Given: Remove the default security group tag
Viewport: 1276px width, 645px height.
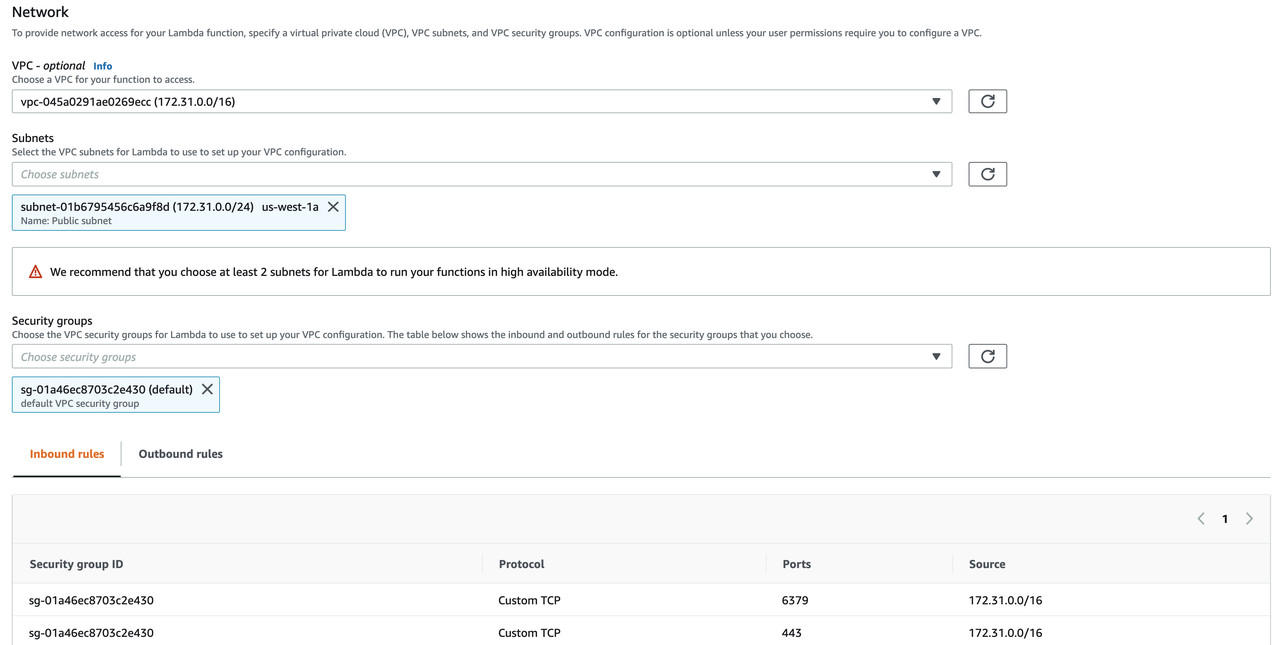Looking at the screenshot, I should (206, 388).
